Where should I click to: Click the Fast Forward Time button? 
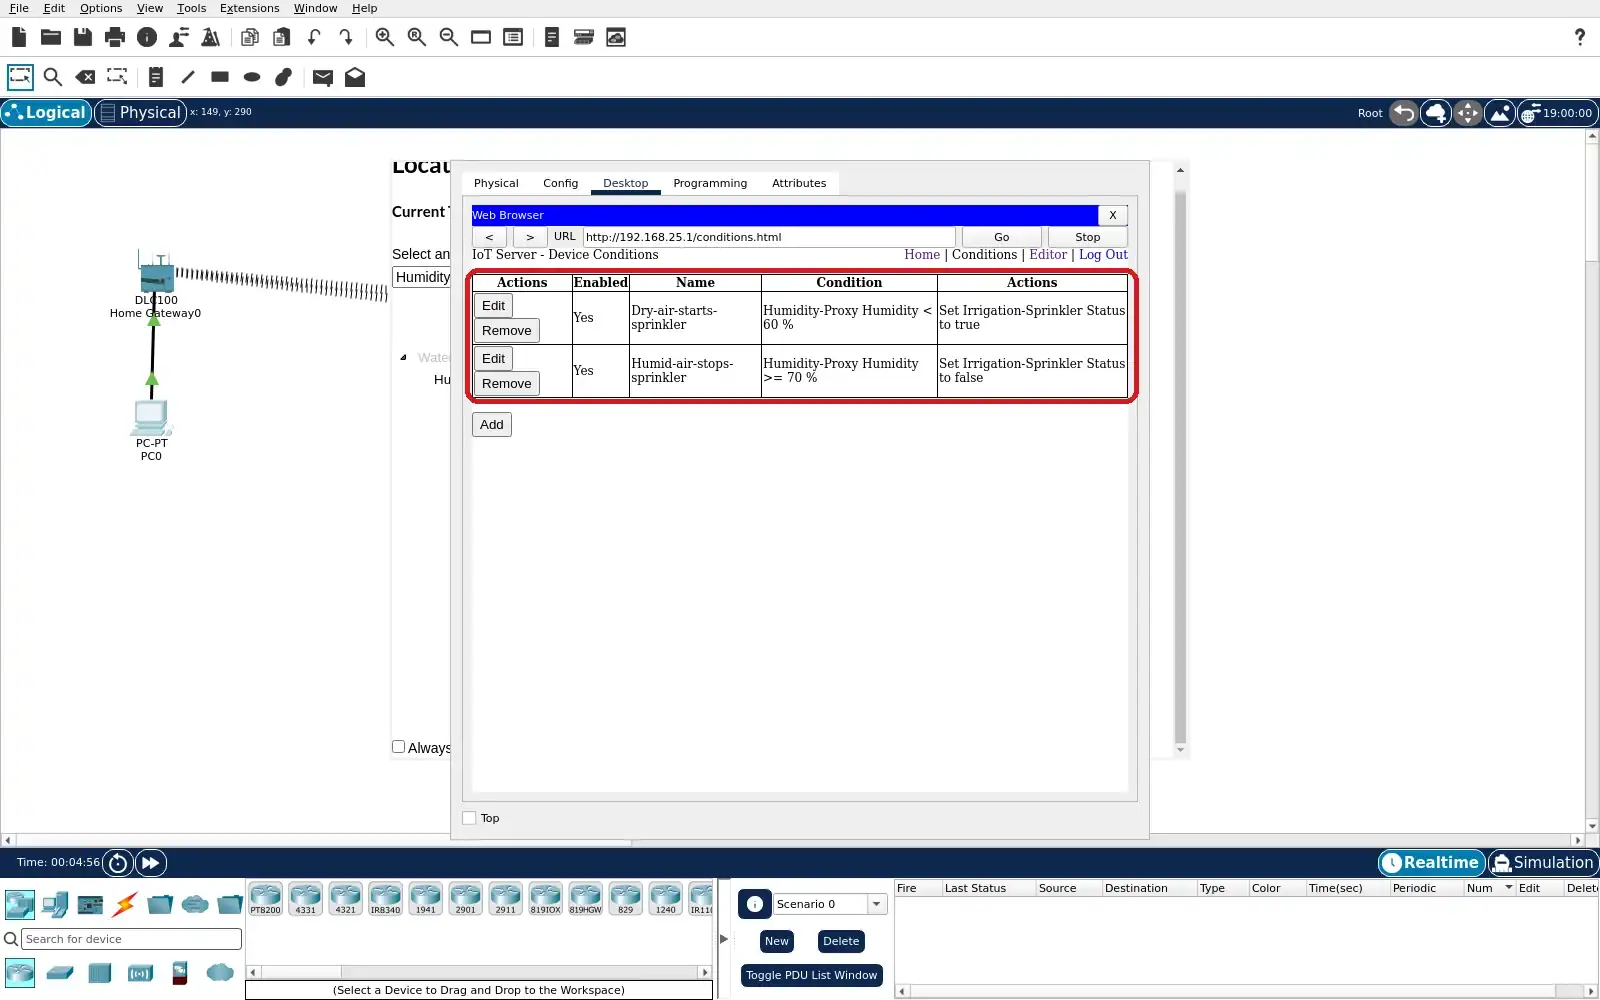click(x=150, y=863)
